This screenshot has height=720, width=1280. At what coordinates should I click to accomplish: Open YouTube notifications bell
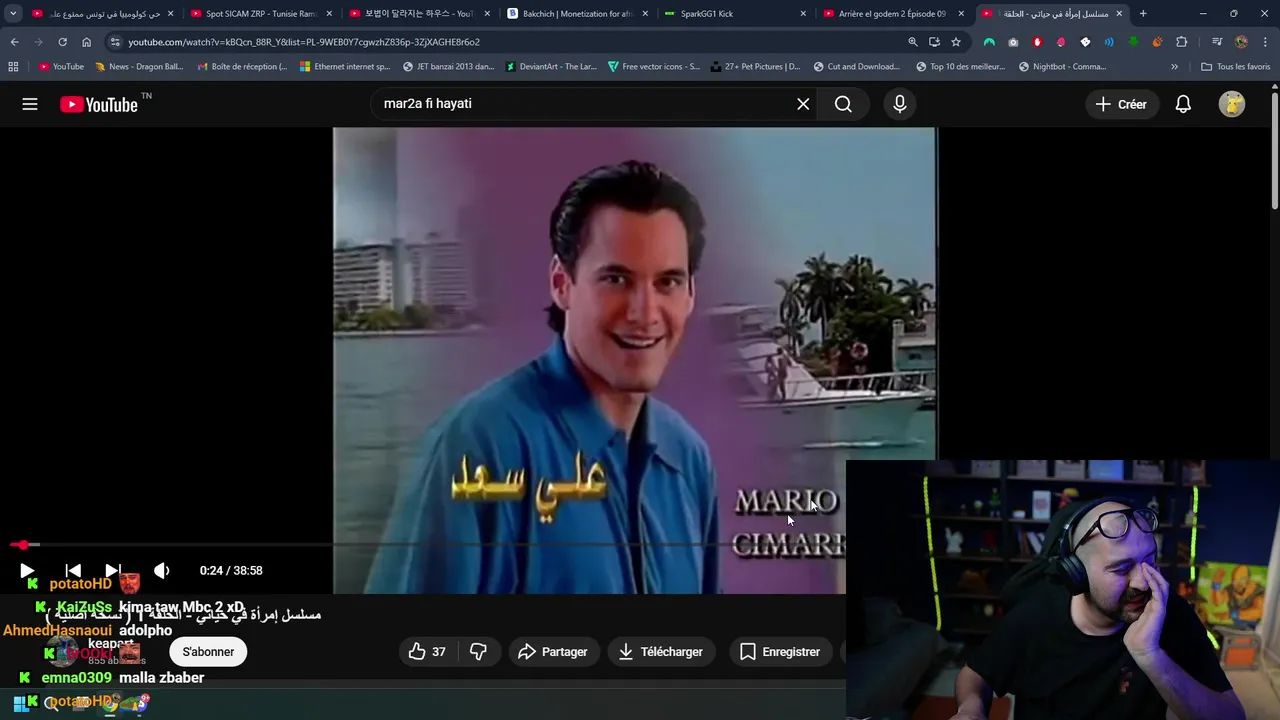[1183, 104]
